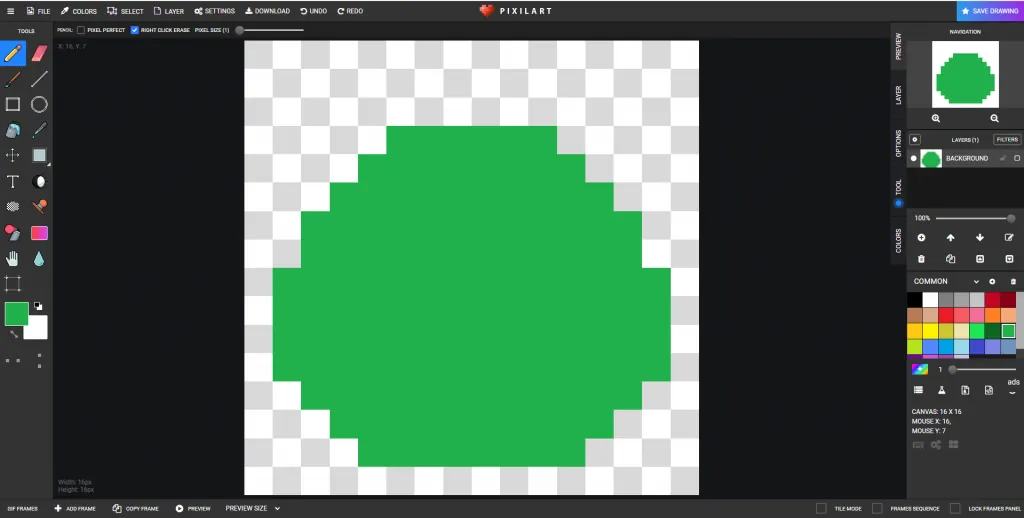Move layer up with arrow icon
The width and height of the screenshot is (1024, 518).
coord(951,238)
